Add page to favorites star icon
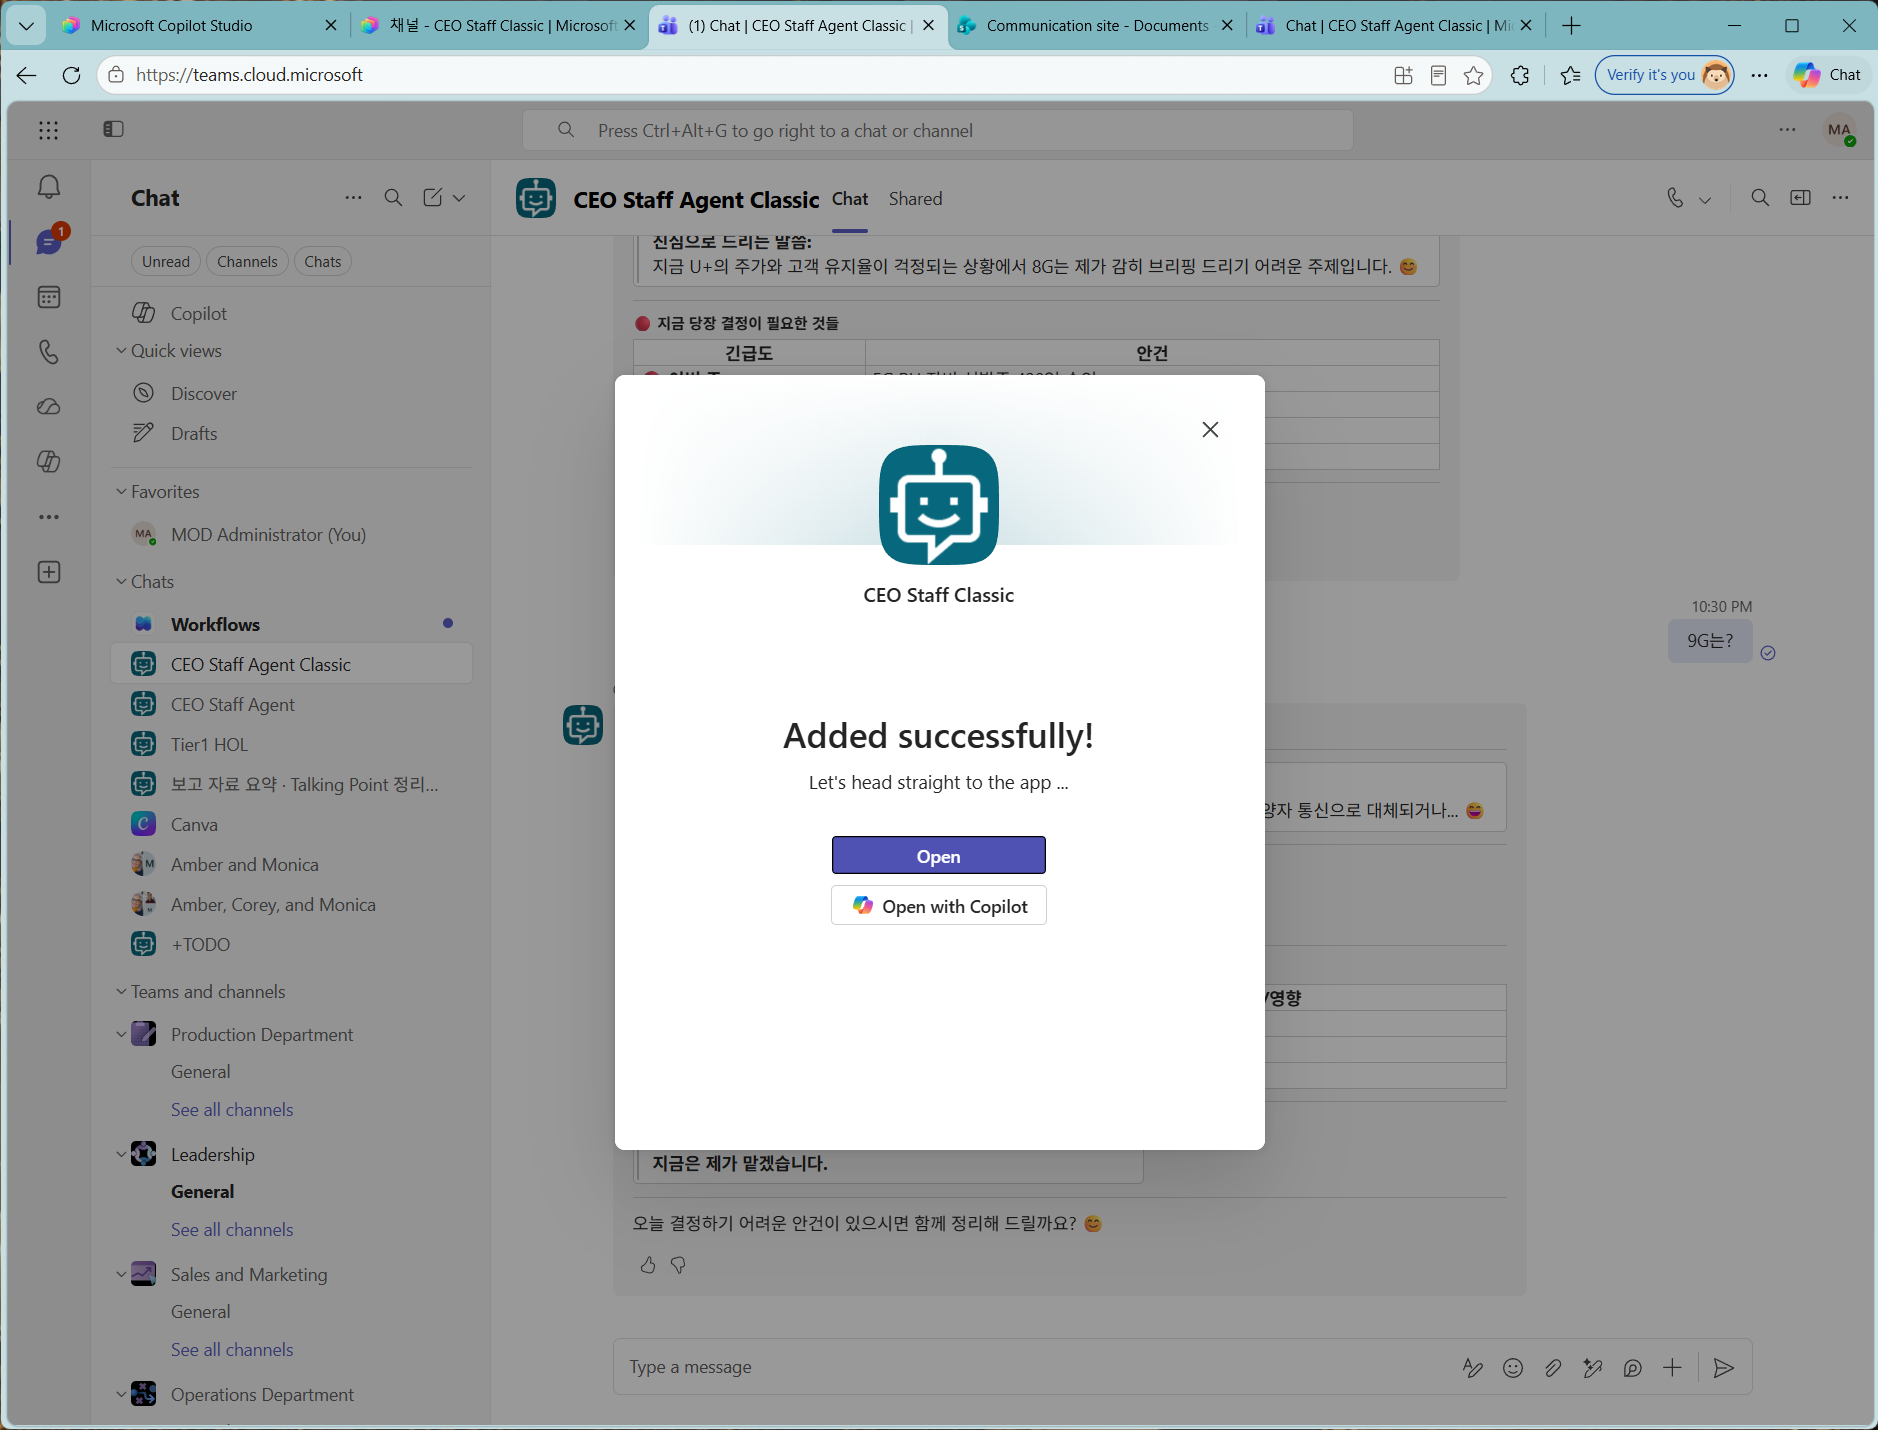 pos(1473,75)
